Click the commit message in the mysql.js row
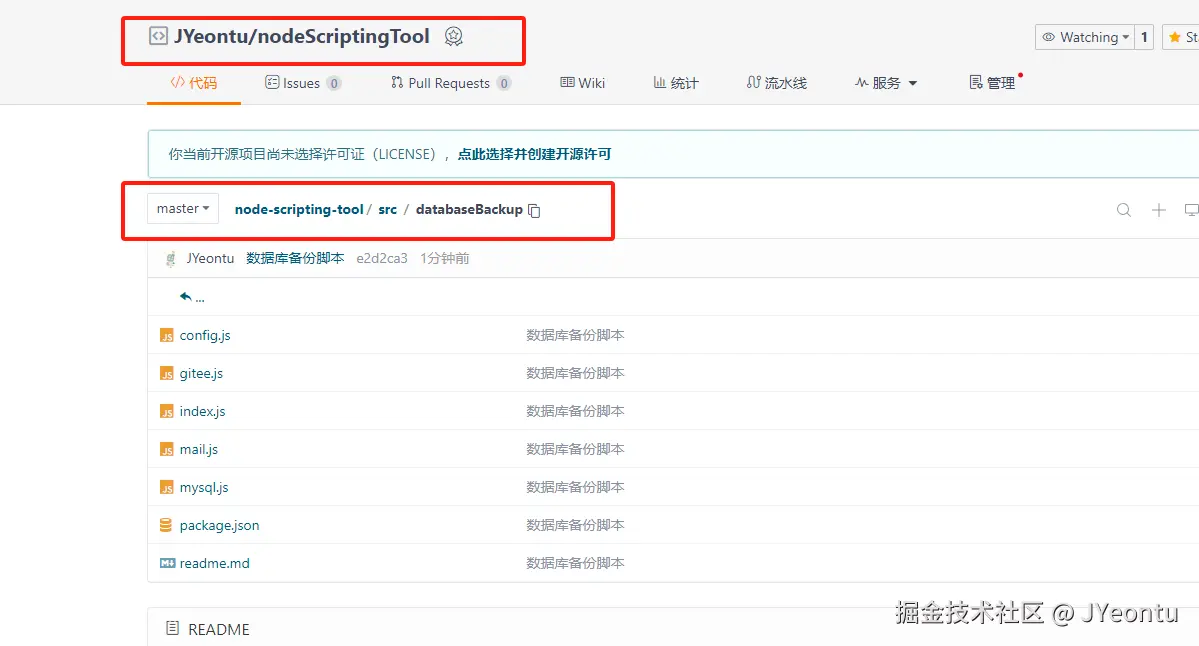This screenshot has height=646, width=1199. click(575, 487)
